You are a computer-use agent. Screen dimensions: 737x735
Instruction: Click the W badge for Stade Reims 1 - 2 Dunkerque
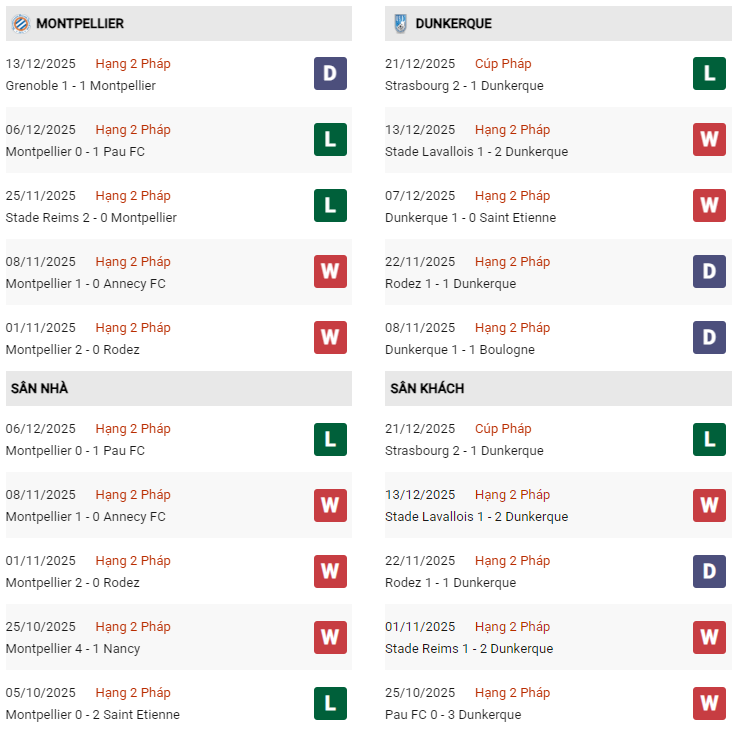click(x=709, y=637)
